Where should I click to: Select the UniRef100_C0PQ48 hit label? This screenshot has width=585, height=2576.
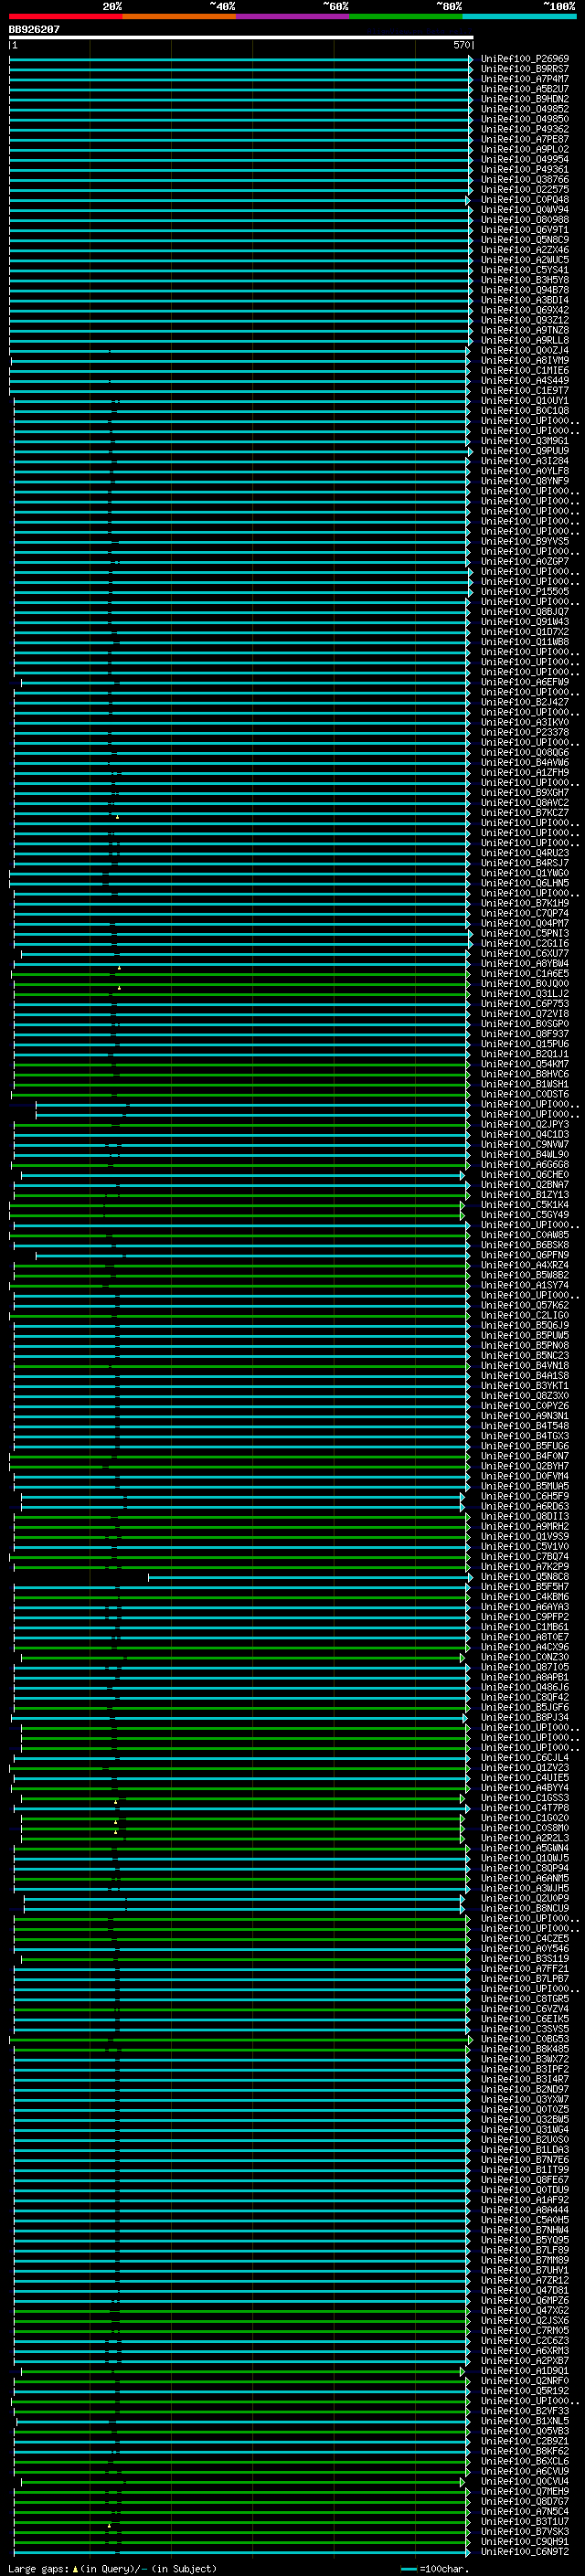525,200
